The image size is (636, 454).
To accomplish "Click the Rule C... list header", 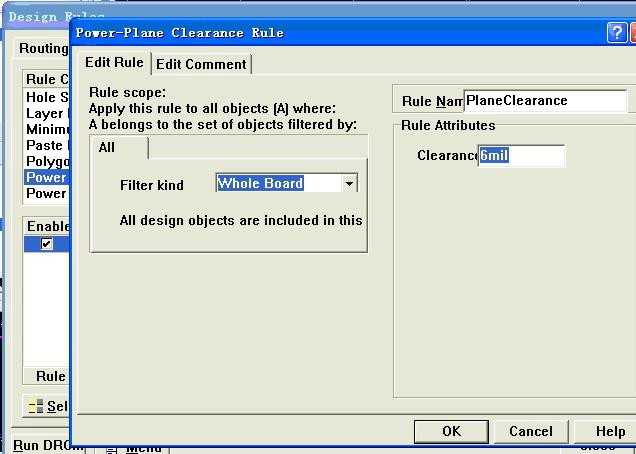I will pyautogui.click(x=47, y=80).
